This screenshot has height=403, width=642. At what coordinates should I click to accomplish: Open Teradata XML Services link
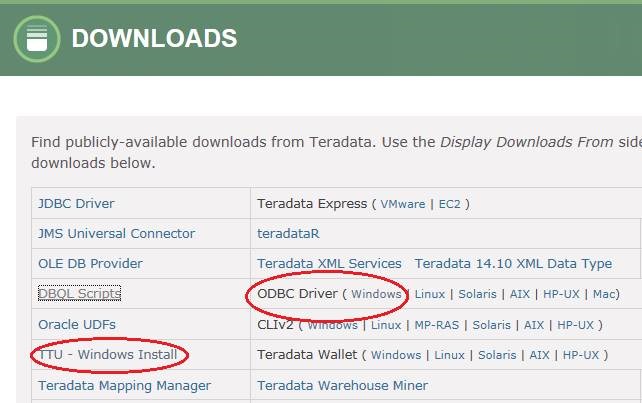(329, 264)
